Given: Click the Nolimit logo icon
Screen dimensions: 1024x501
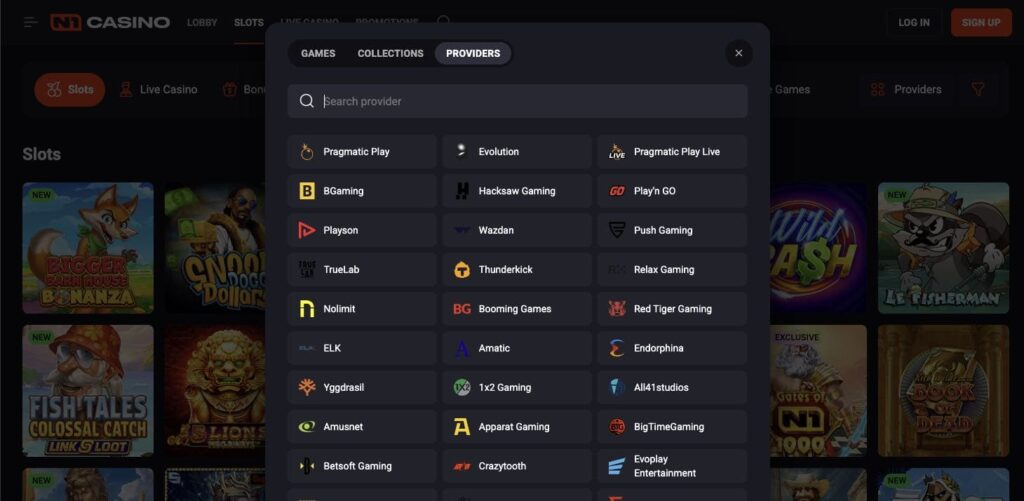Looking at the screenshot, I should point(307,309).
